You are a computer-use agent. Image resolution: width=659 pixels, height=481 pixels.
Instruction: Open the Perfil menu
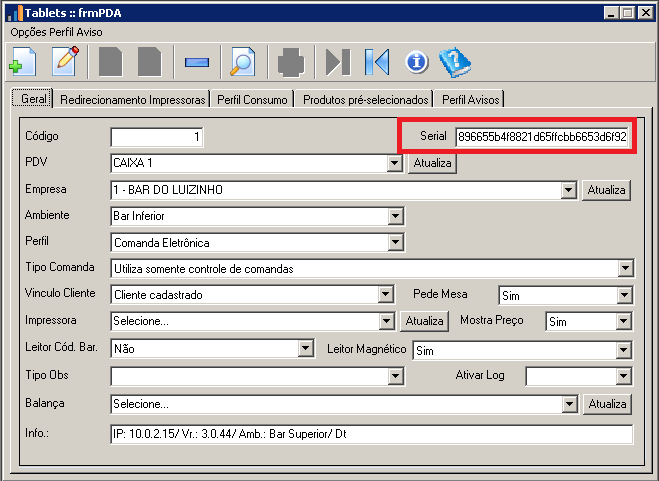(61, 32)
